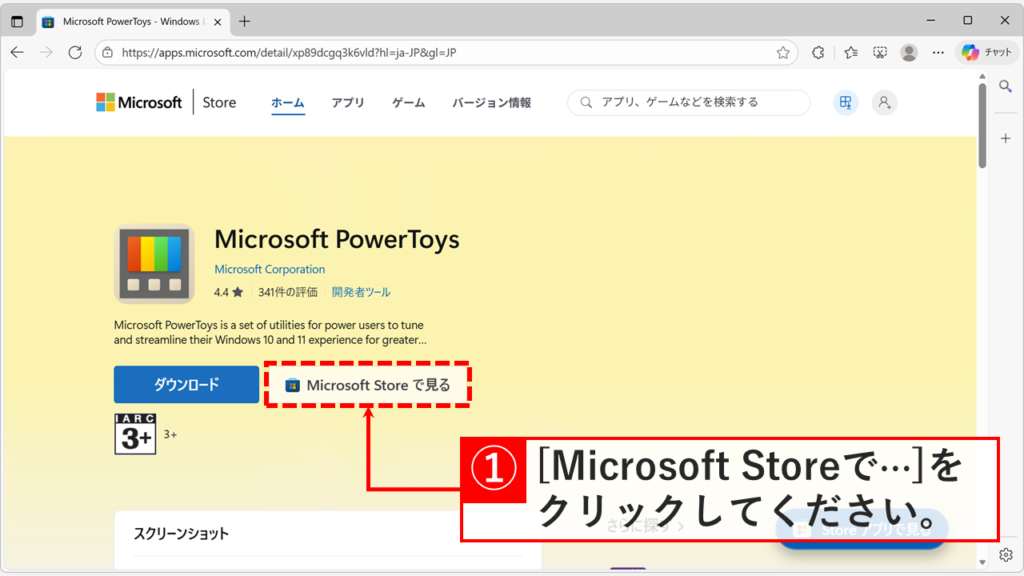
Task: Switch to the アプリ navigation tab
Action: pos(347,101)
